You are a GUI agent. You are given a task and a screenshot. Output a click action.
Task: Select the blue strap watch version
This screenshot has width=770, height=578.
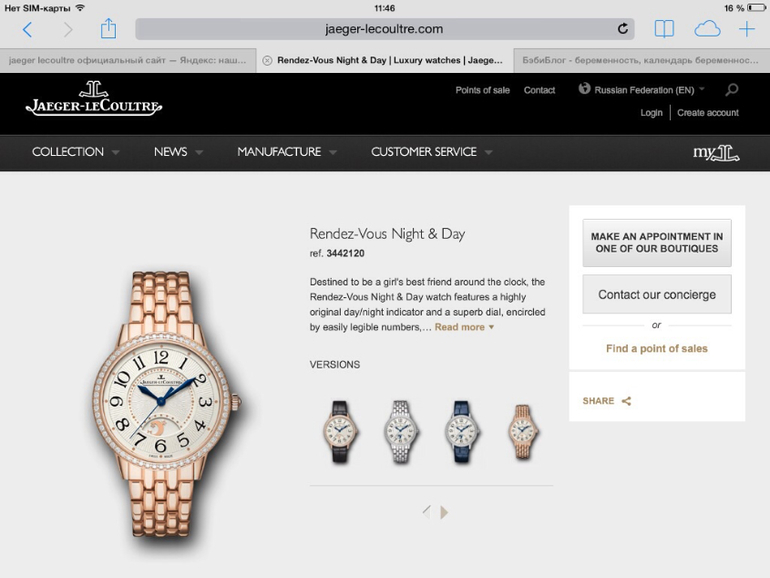click(x=462, y=432)
